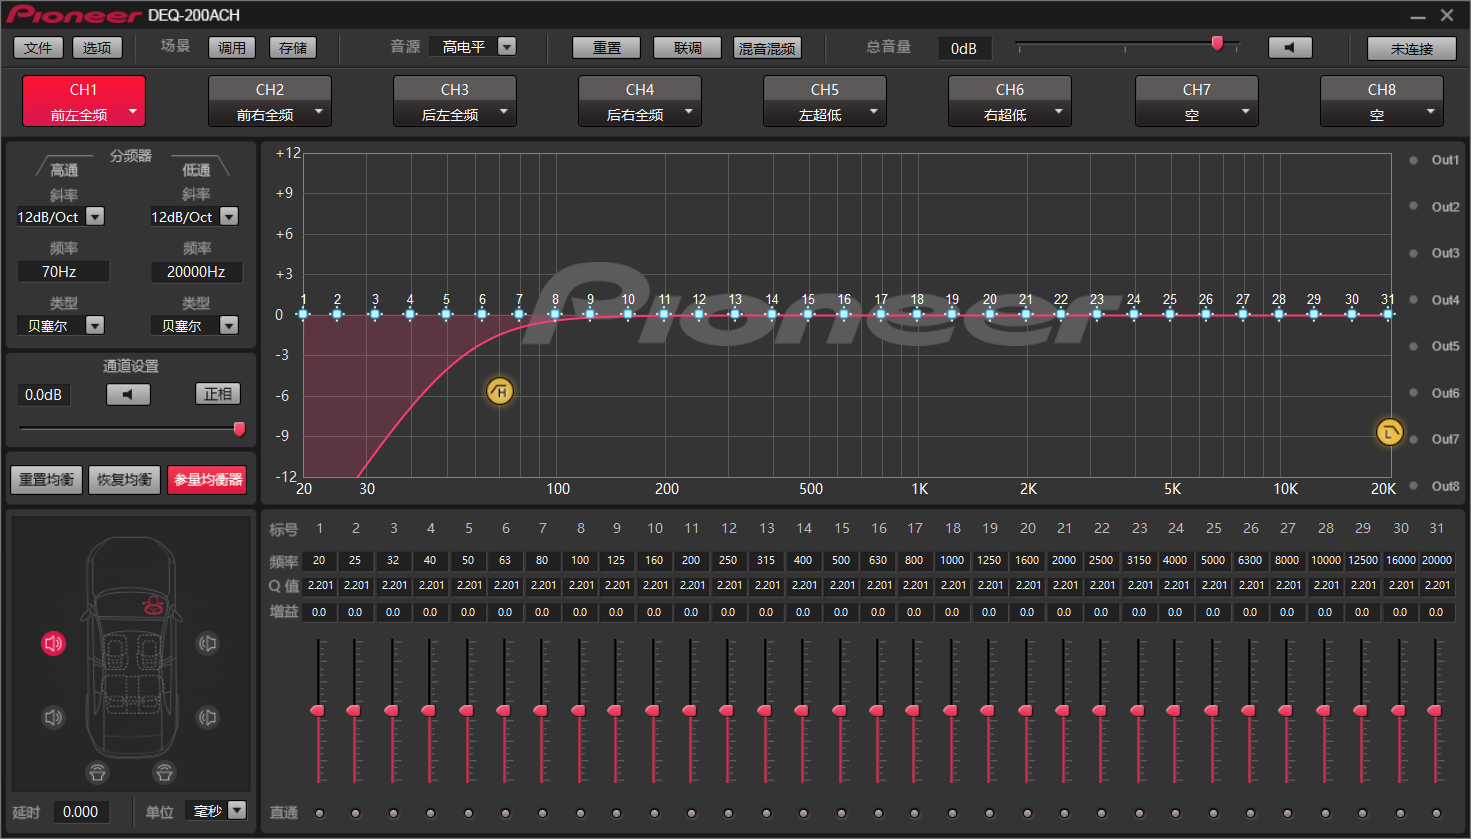The image size is (1471, 839).
Task: Select the left subwoofer icon in car diagram
Action: (97, 772)
